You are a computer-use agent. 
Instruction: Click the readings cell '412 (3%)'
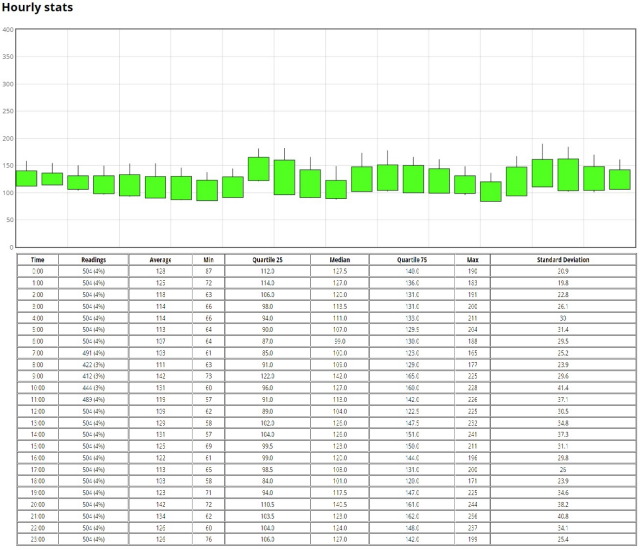[93, 376]
